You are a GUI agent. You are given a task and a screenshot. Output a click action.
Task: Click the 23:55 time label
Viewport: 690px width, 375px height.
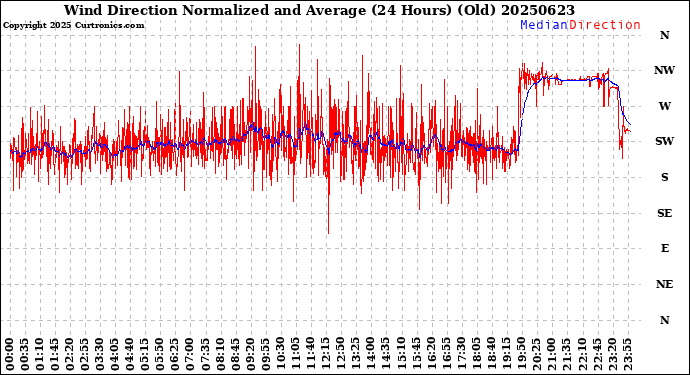(627, 354)
